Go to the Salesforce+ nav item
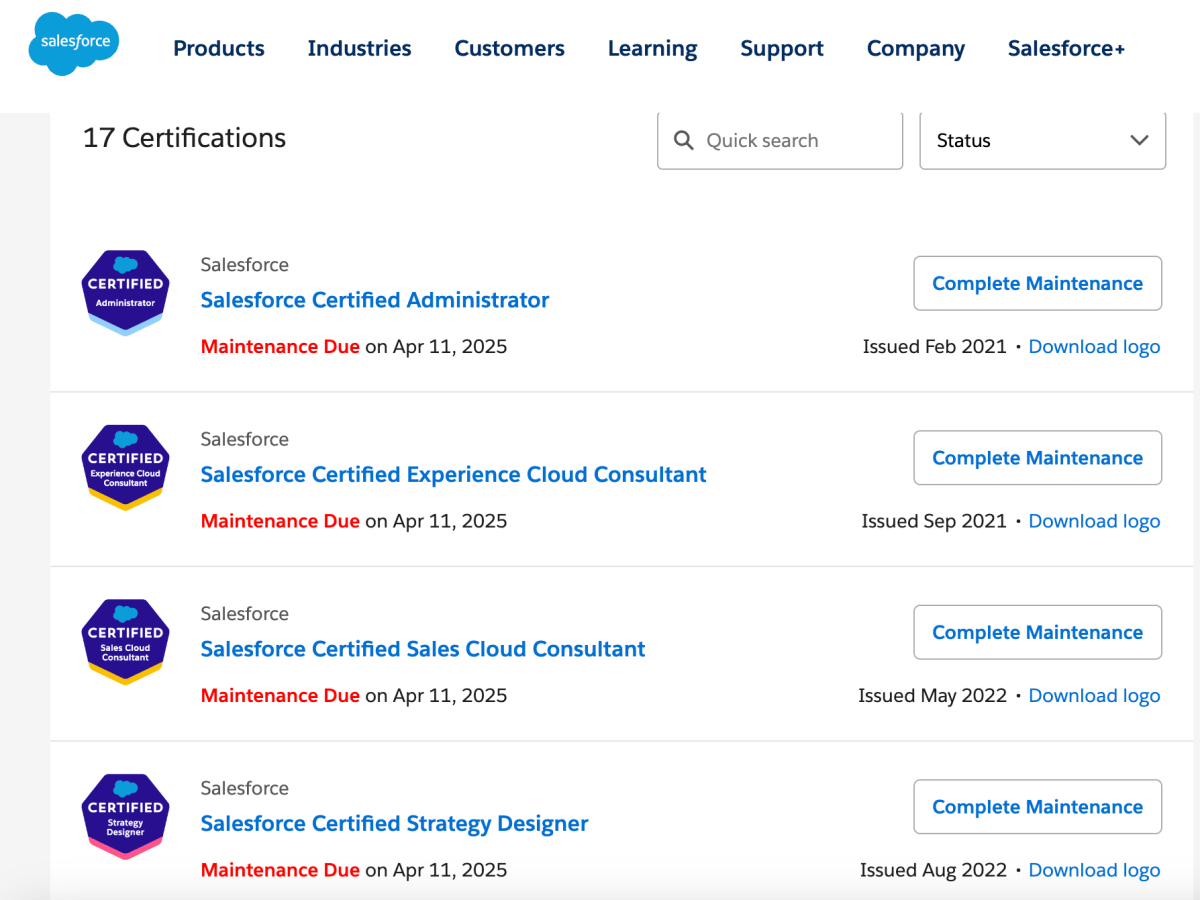Screen dimensions: 1200x900 click(x=1066, y=48)
